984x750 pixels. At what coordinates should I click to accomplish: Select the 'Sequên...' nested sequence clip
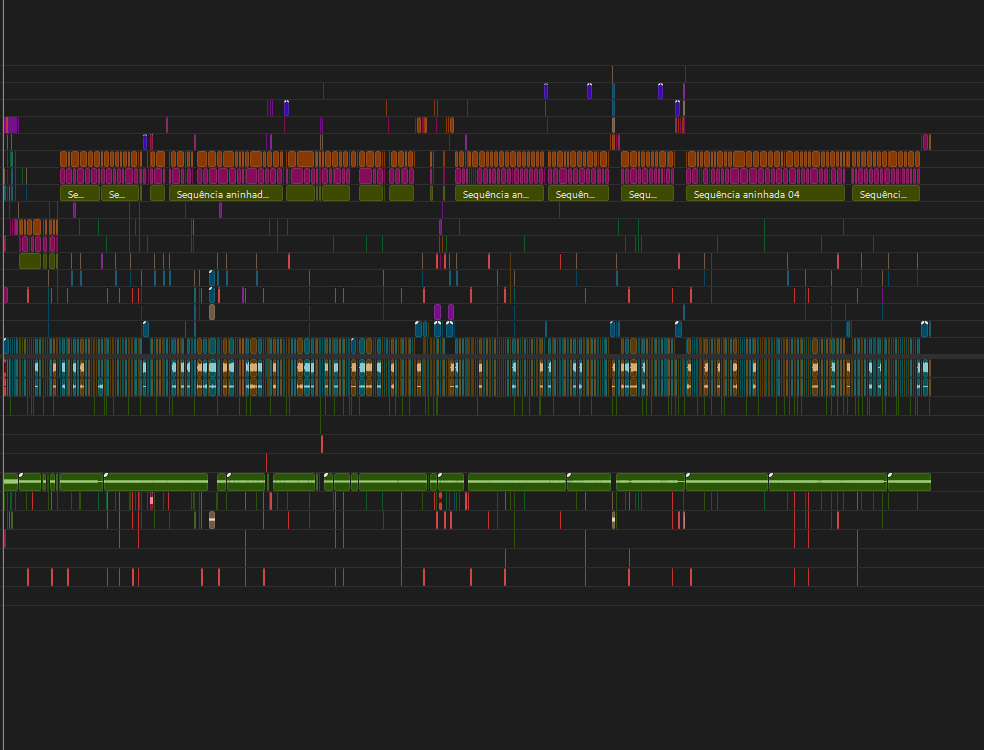[x=578, y=194]
